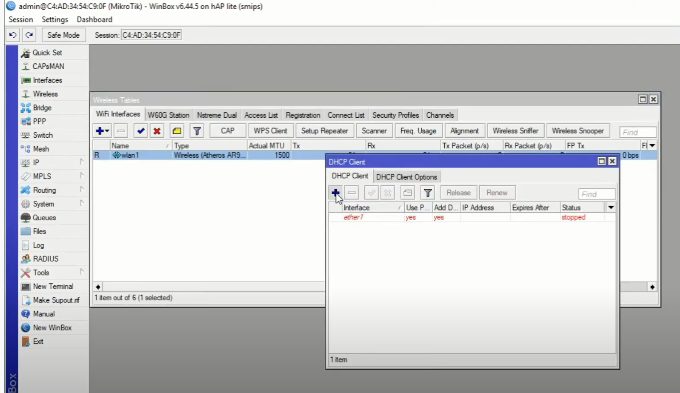Click Renew button in DHCP Client
Image resolution: width=680 pixels, height=393 pixels.
point(497,193)
